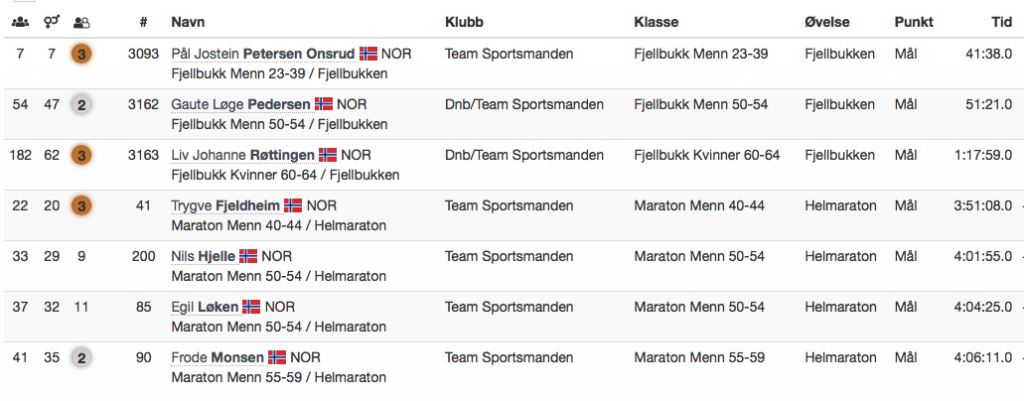Click the class placement icon header
Screen dimensions: 1024x401
tap(82, 22)
